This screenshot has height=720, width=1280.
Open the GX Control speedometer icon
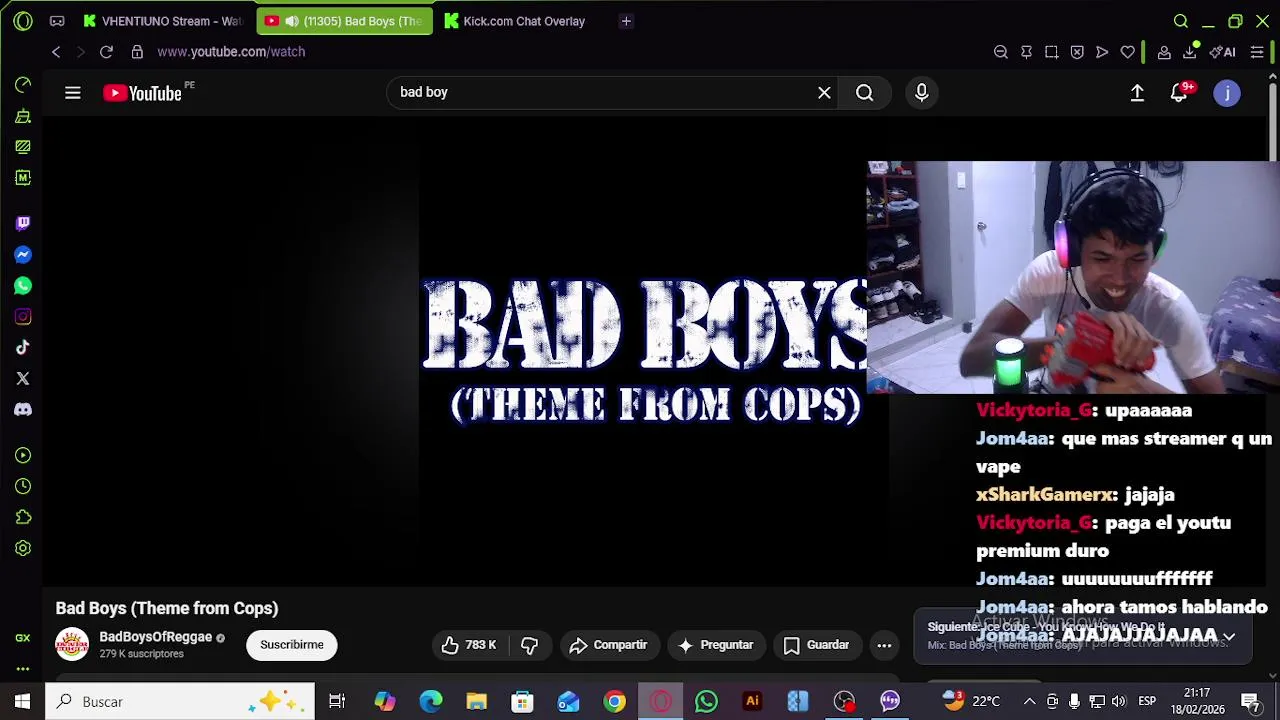(x=23, y=85)
